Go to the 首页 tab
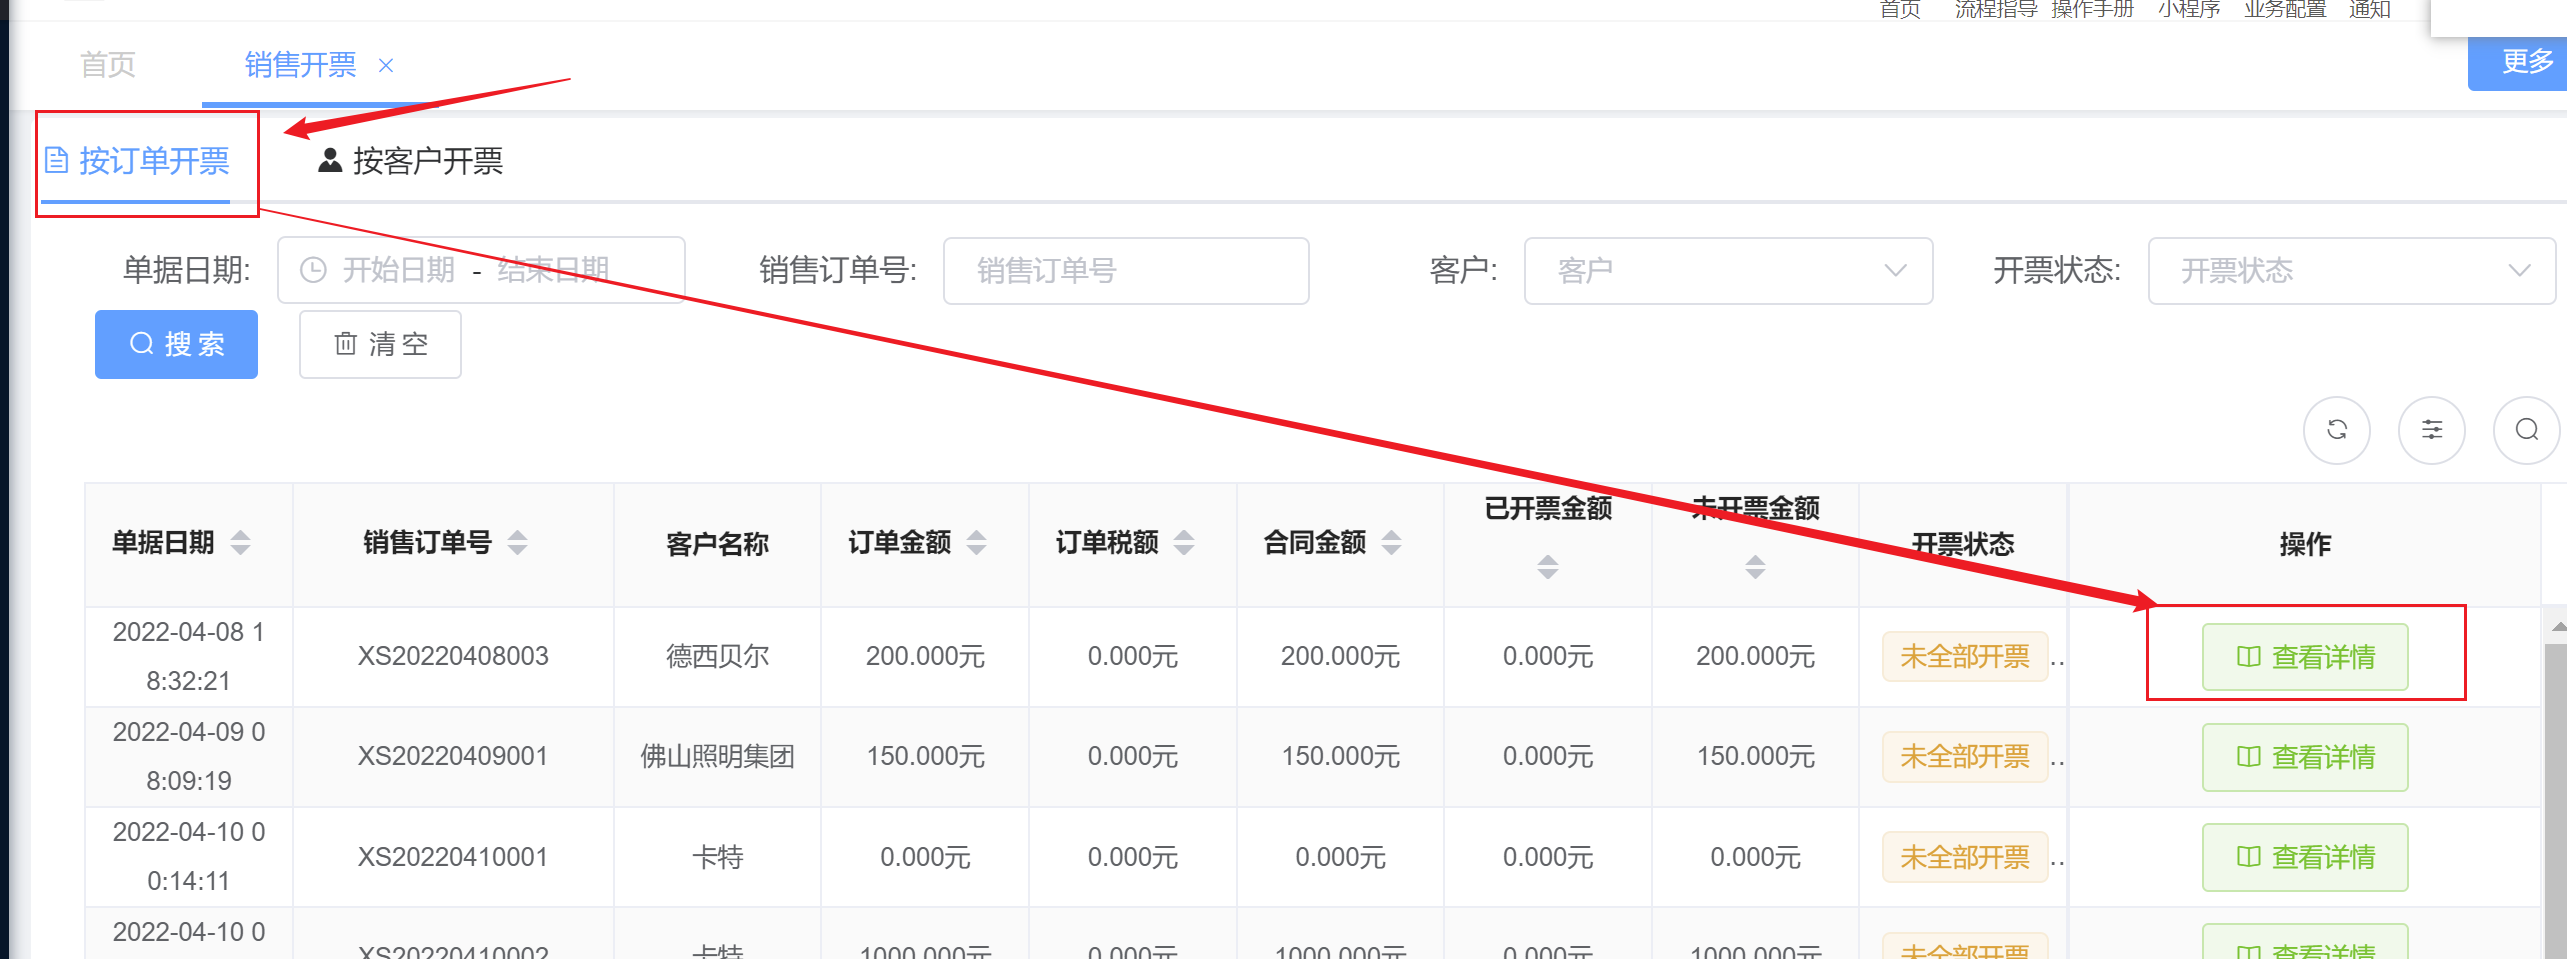 click(108, 66)
